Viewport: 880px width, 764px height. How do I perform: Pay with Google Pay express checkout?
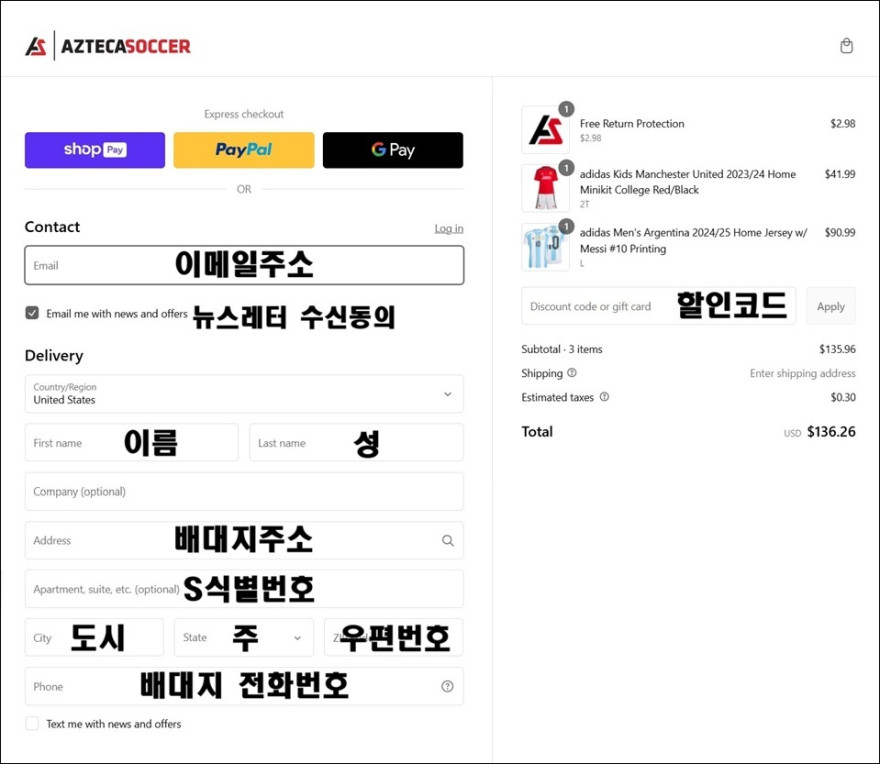(x=393, y=150)
